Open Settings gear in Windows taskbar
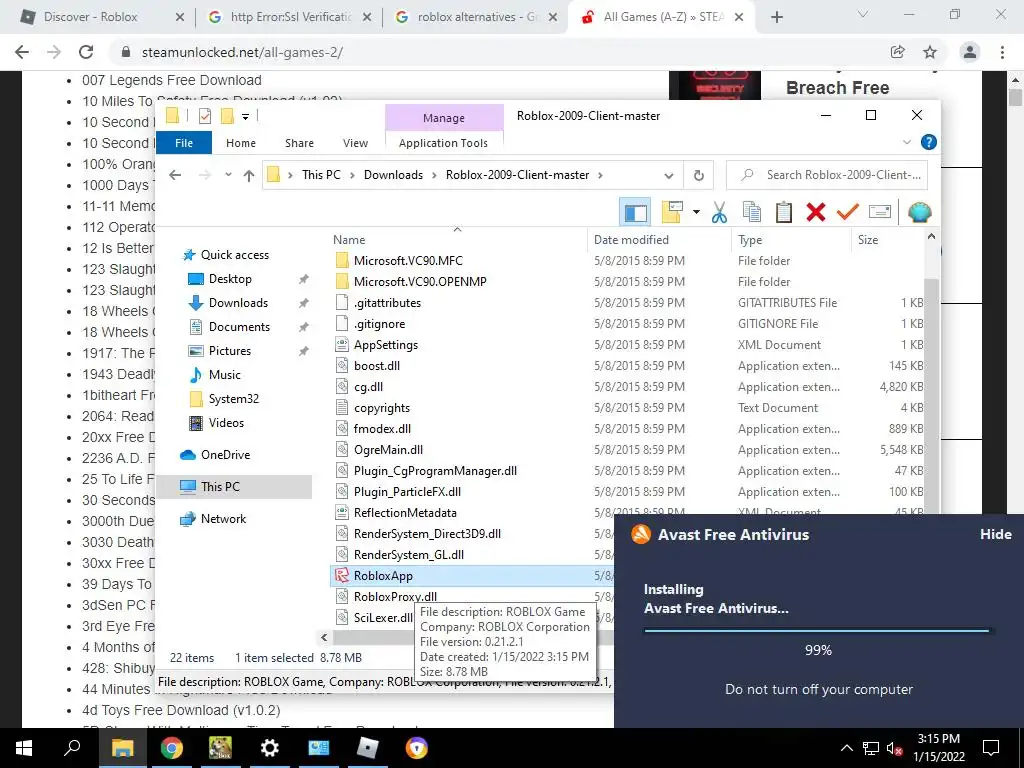This screenshot has width=1024, height=768. point(269,748)
